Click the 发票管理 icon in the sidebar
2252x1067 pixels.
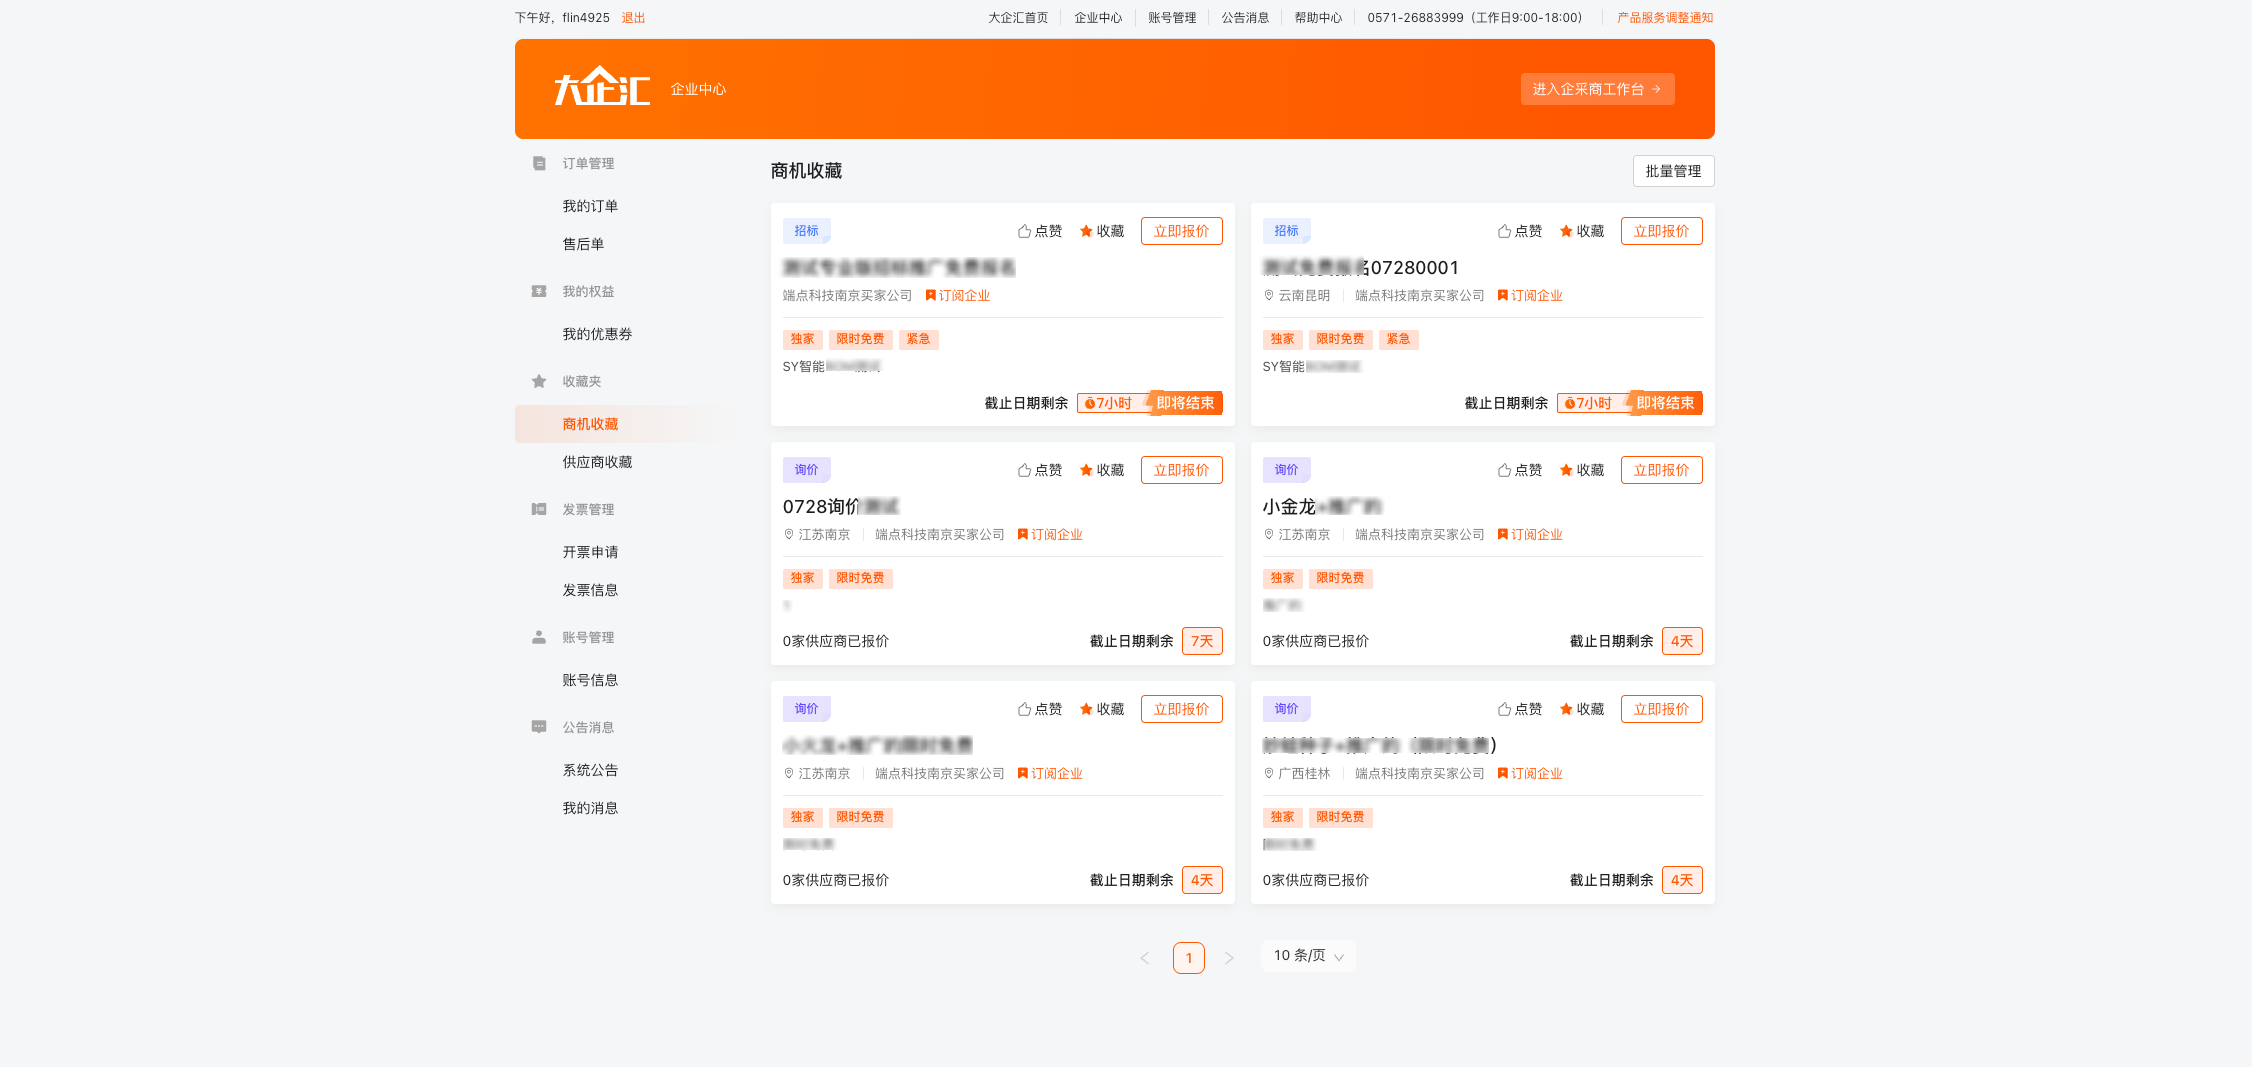(538, 508)
